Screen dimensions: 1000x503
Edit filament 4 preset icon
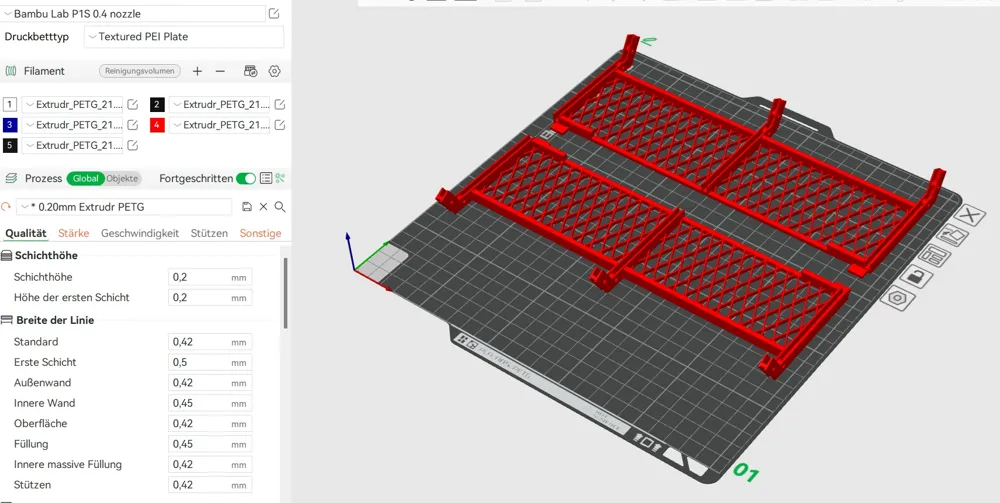pos(279,125)
